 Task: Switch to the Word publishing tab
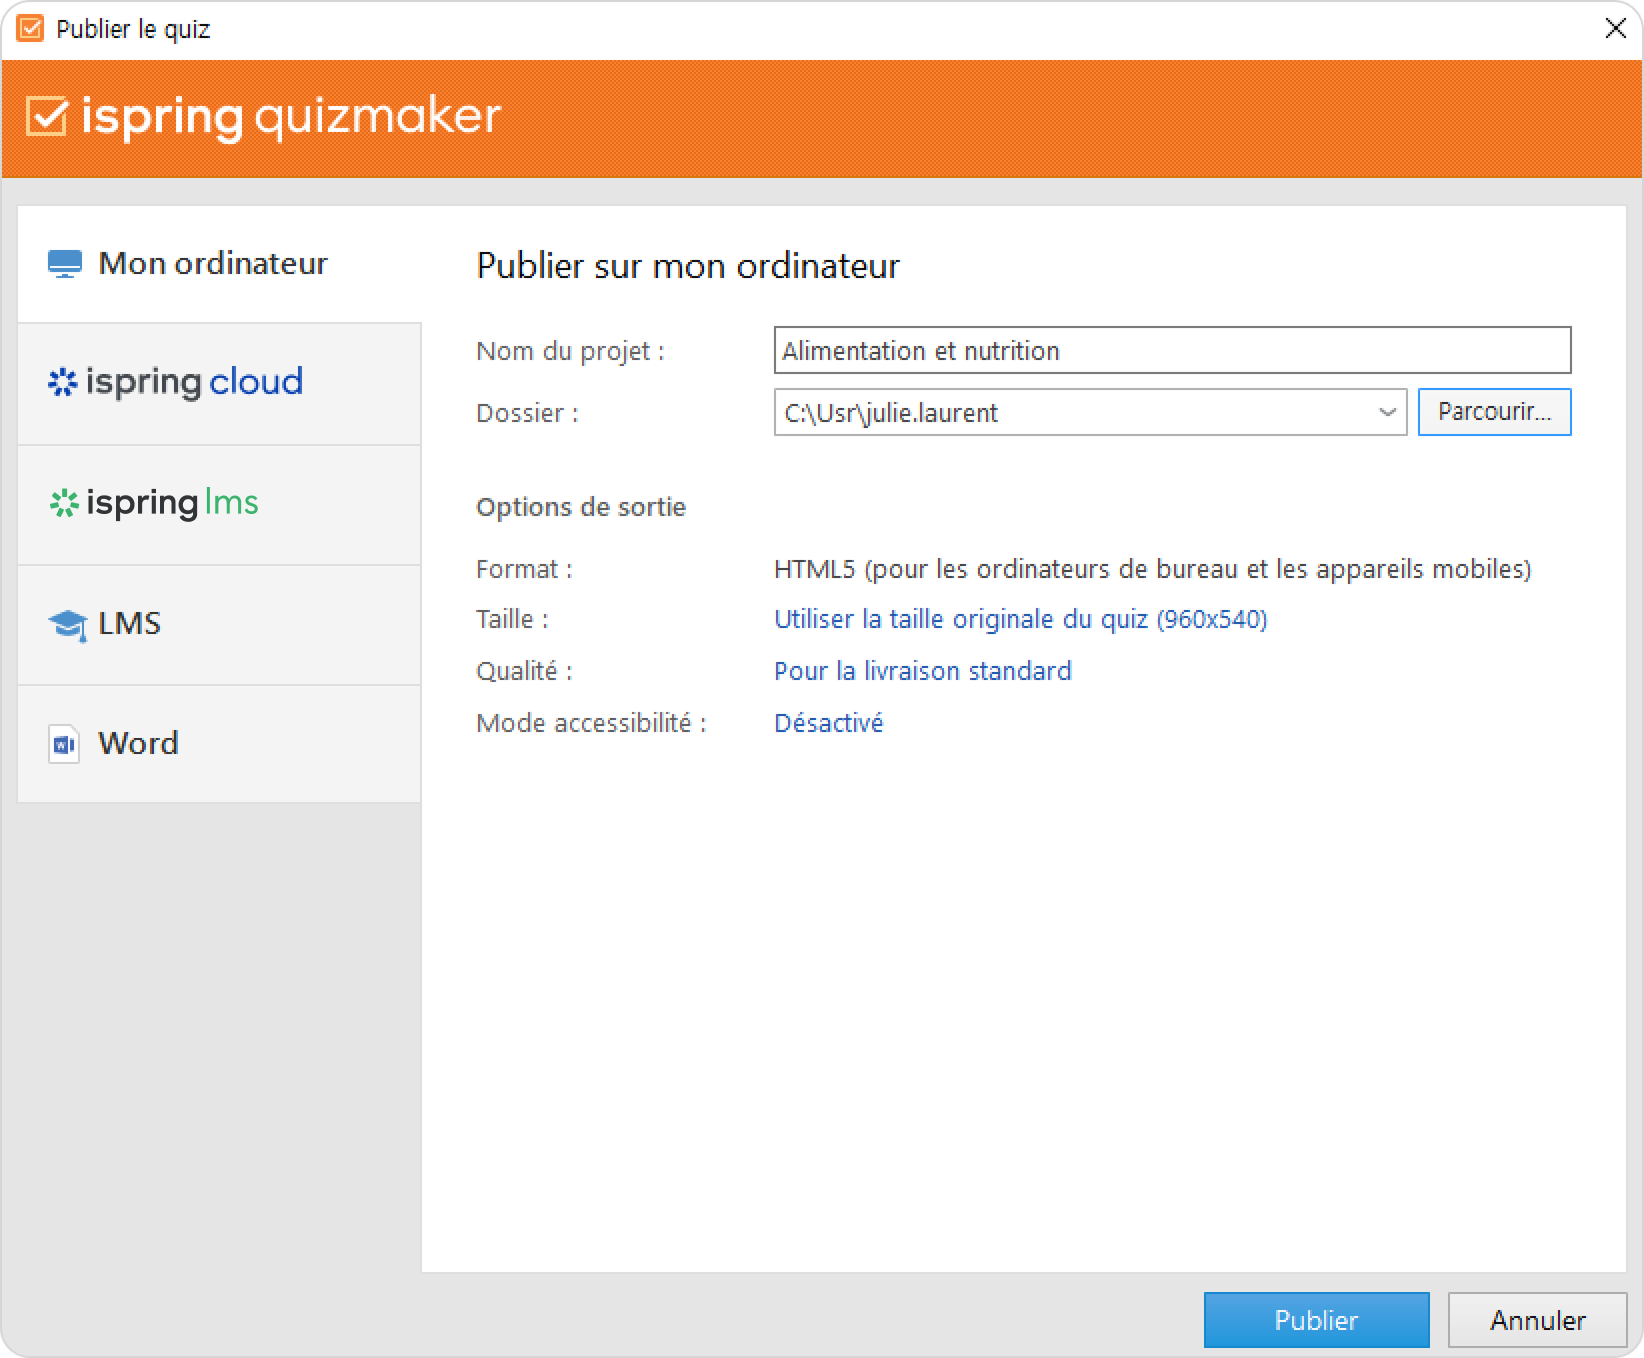coord(138,744)
